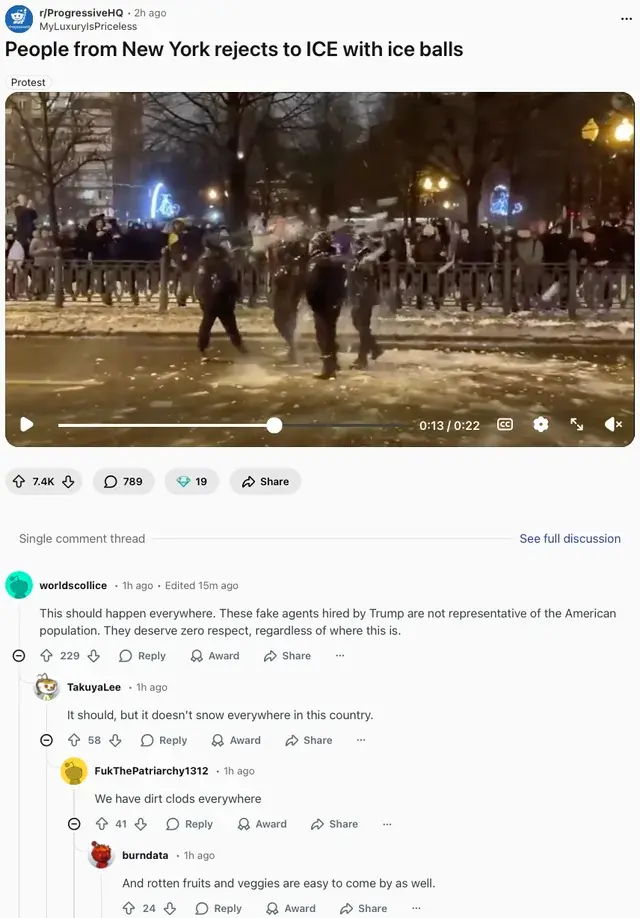This screenshot has width=640, height=918.
Task: Collapse worldscollice comment thread
Action: click(x=19, y=656)
